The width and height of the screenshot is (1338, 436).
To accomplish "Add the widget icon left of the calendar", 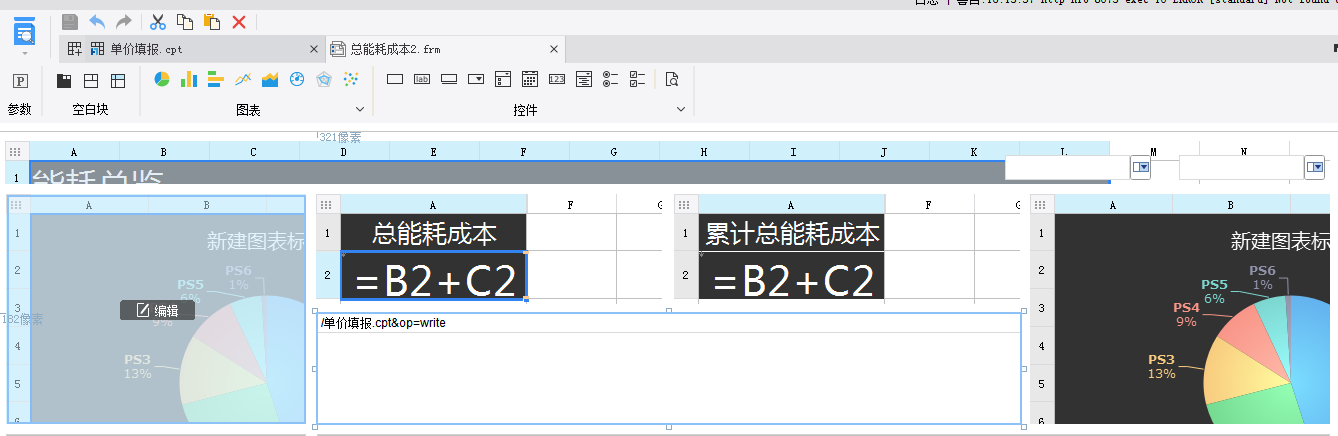I will pyautogui.click(x=503, y=79).
